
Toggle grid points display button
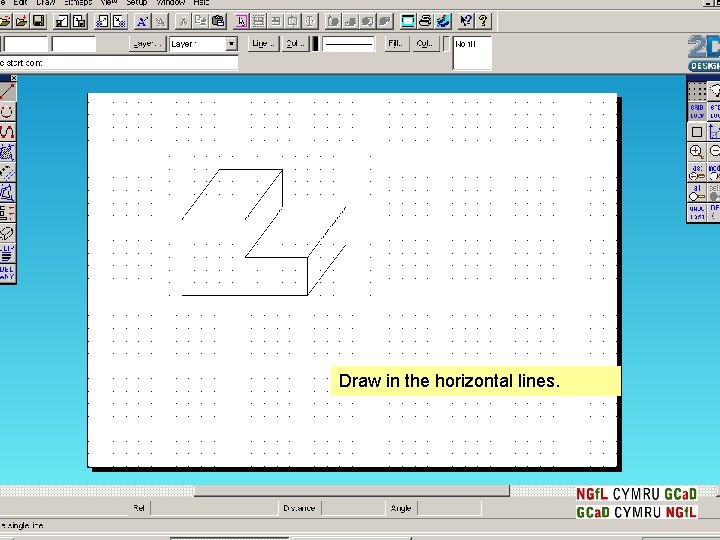tap(697, 91)
